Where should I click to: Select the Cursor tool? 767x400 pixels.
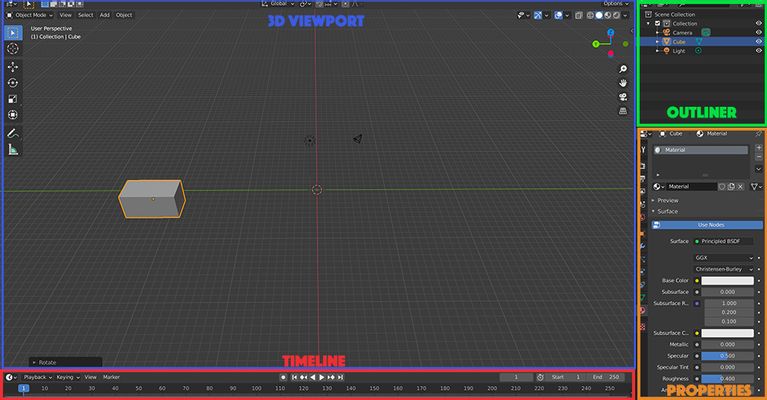(x=13, y=48)
